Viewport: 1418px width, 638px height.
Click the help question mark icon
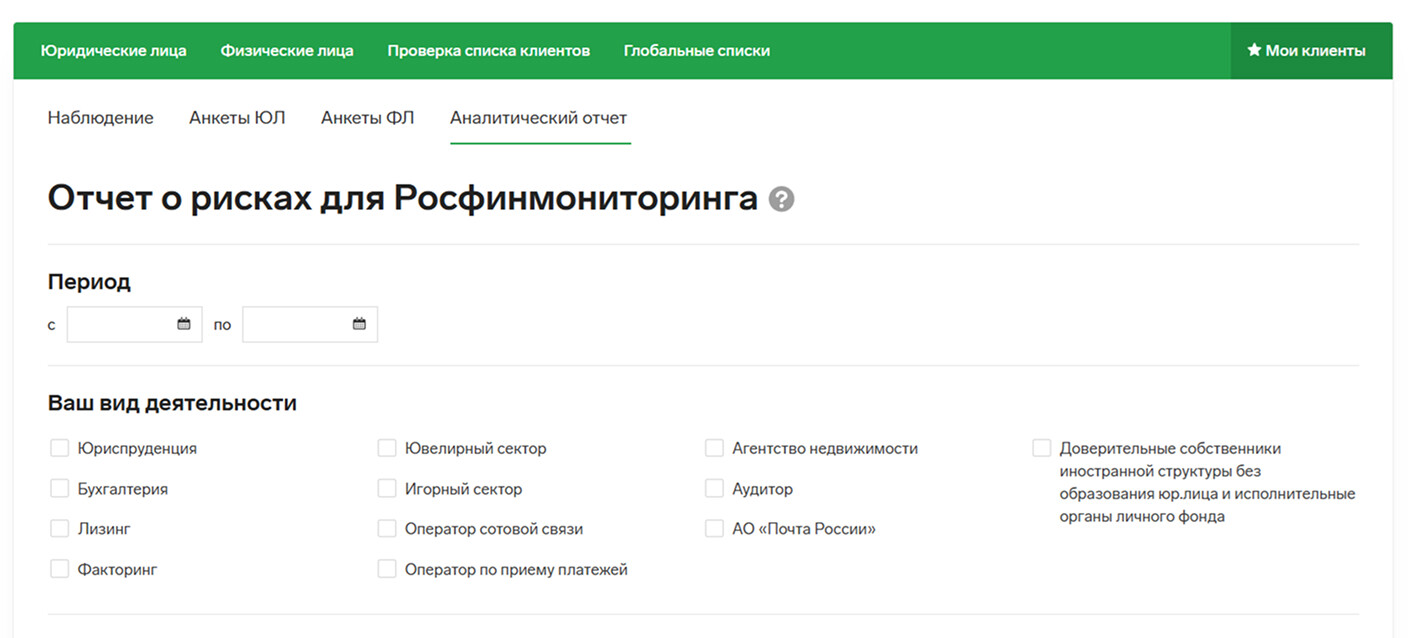[x=781, y=199]
